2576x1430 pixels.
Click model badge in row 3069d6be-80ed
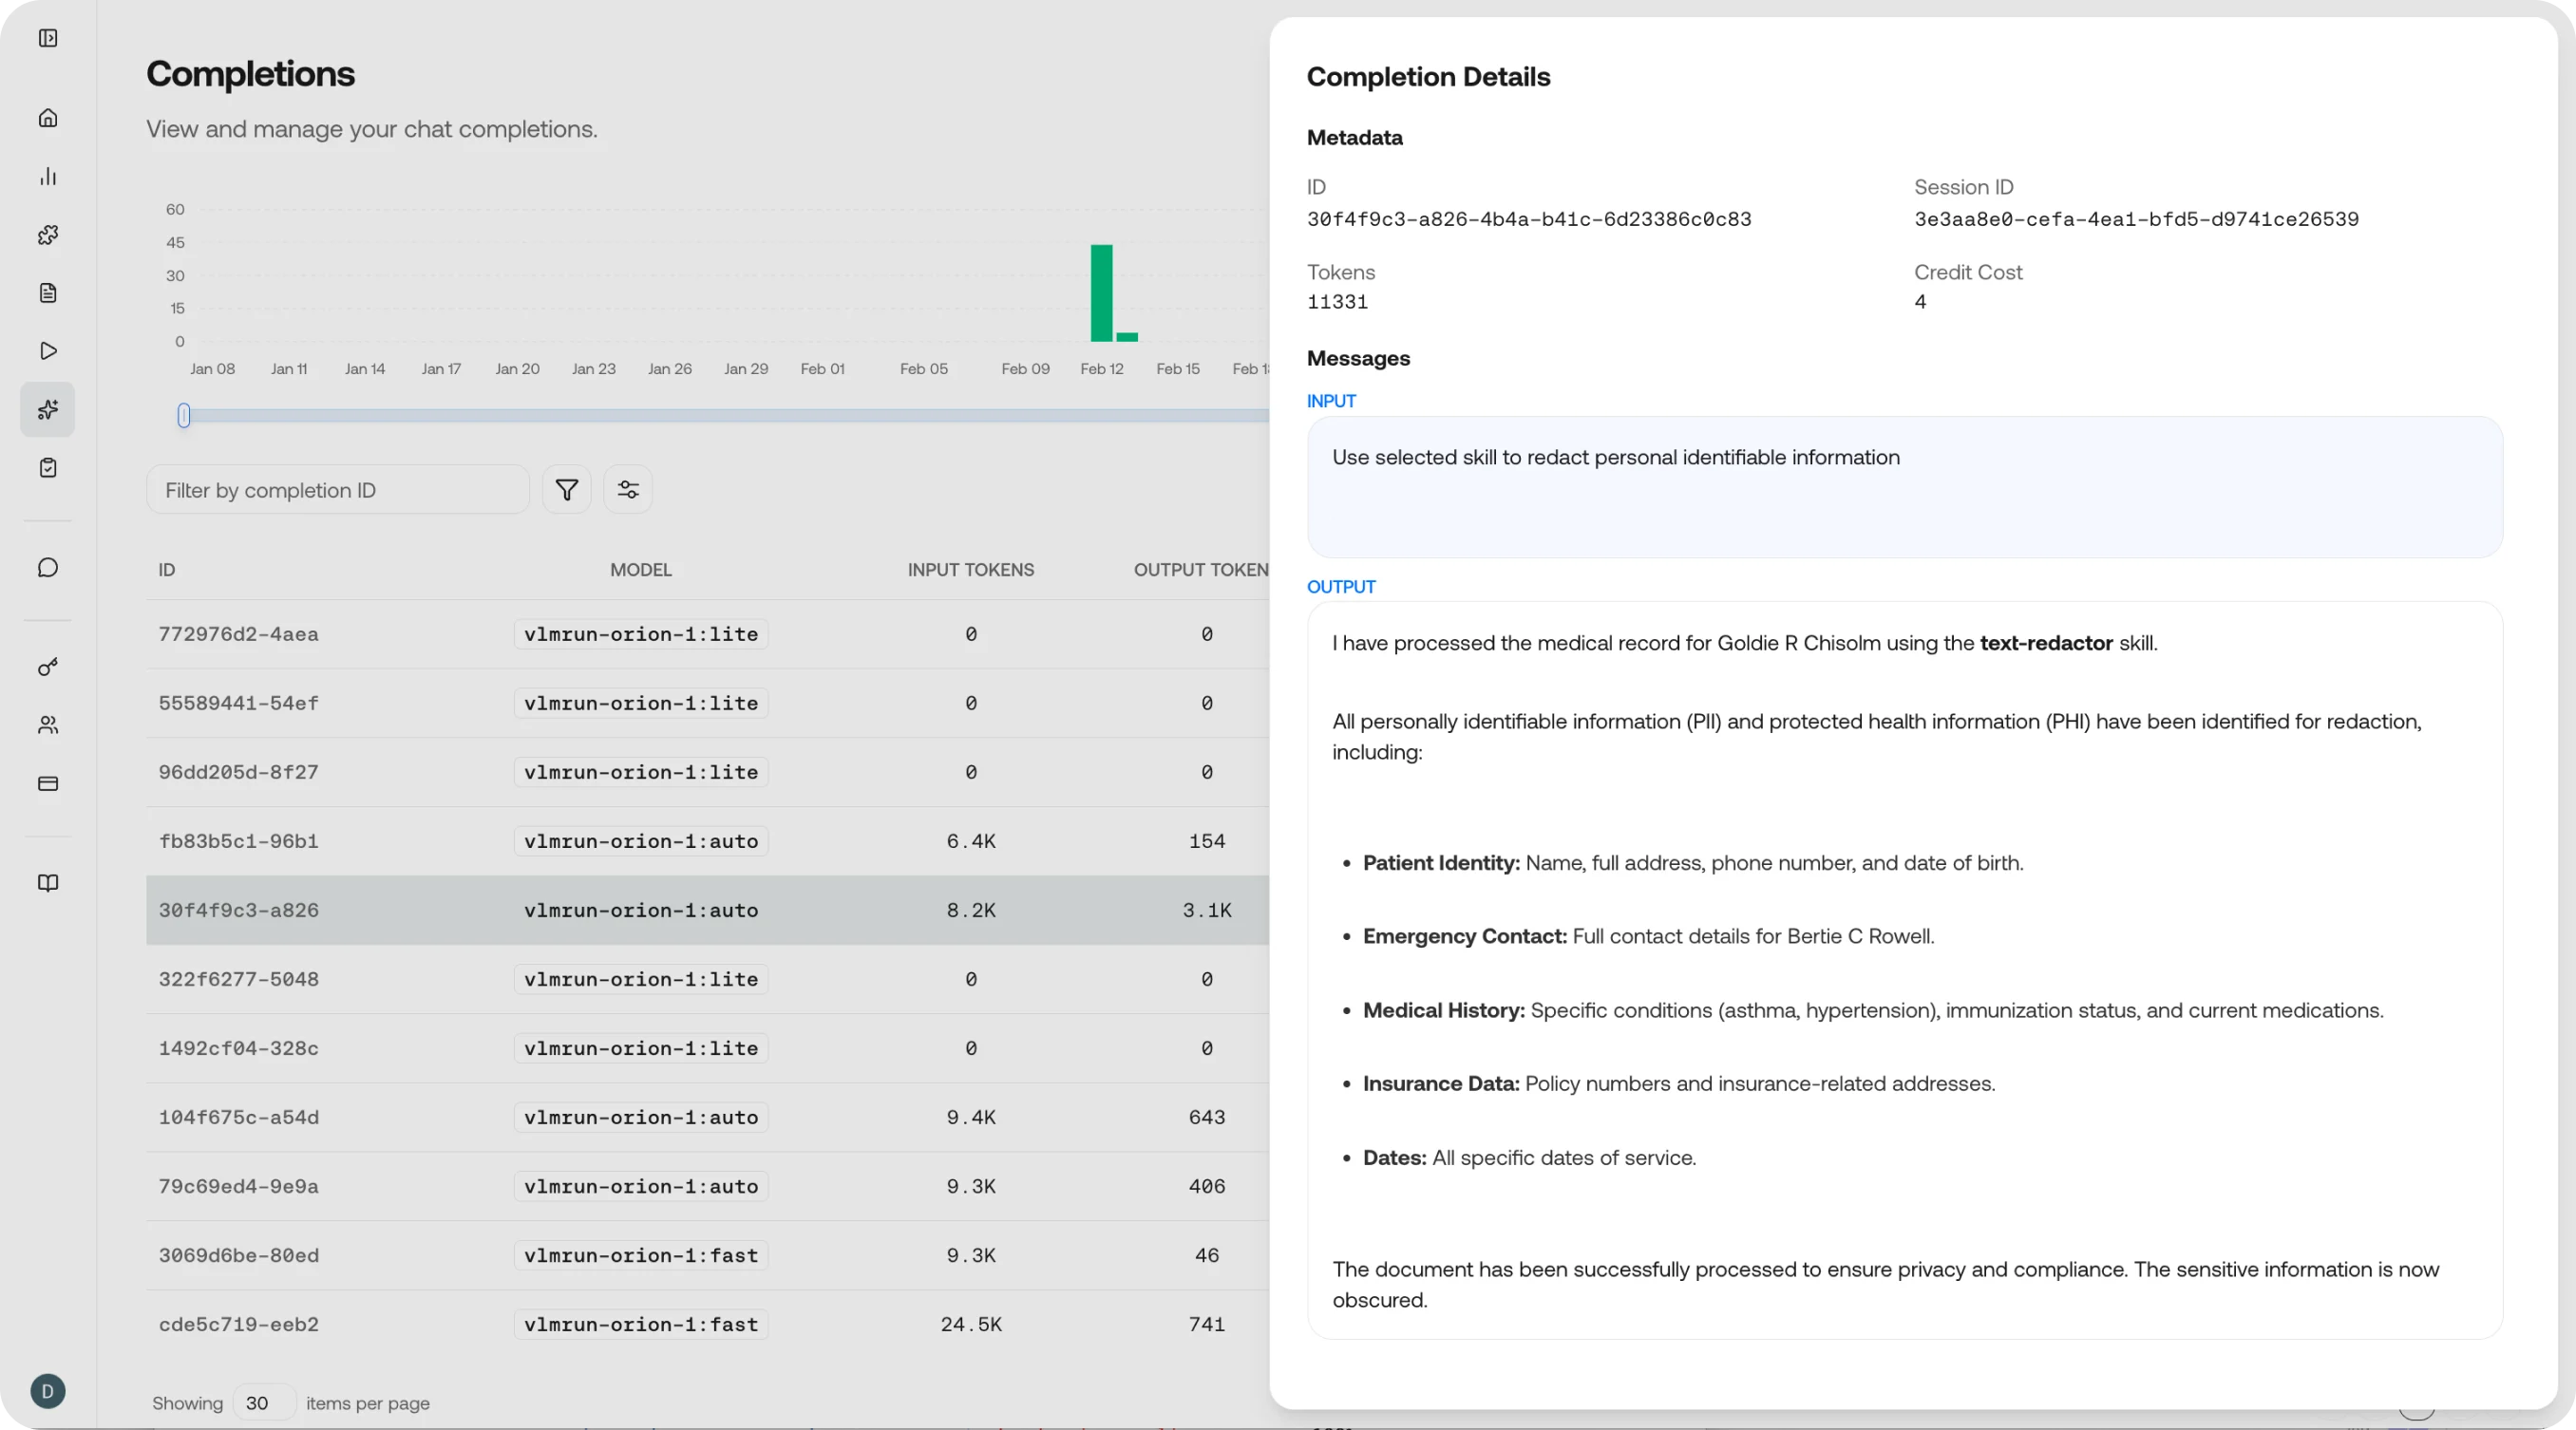641,1255
